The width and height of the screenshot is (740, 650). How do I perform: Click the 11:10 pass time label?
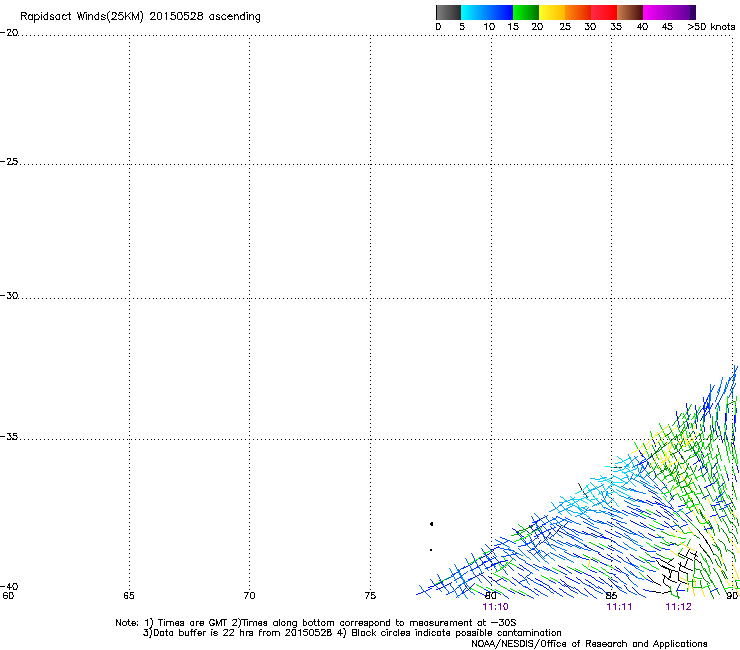496,607
